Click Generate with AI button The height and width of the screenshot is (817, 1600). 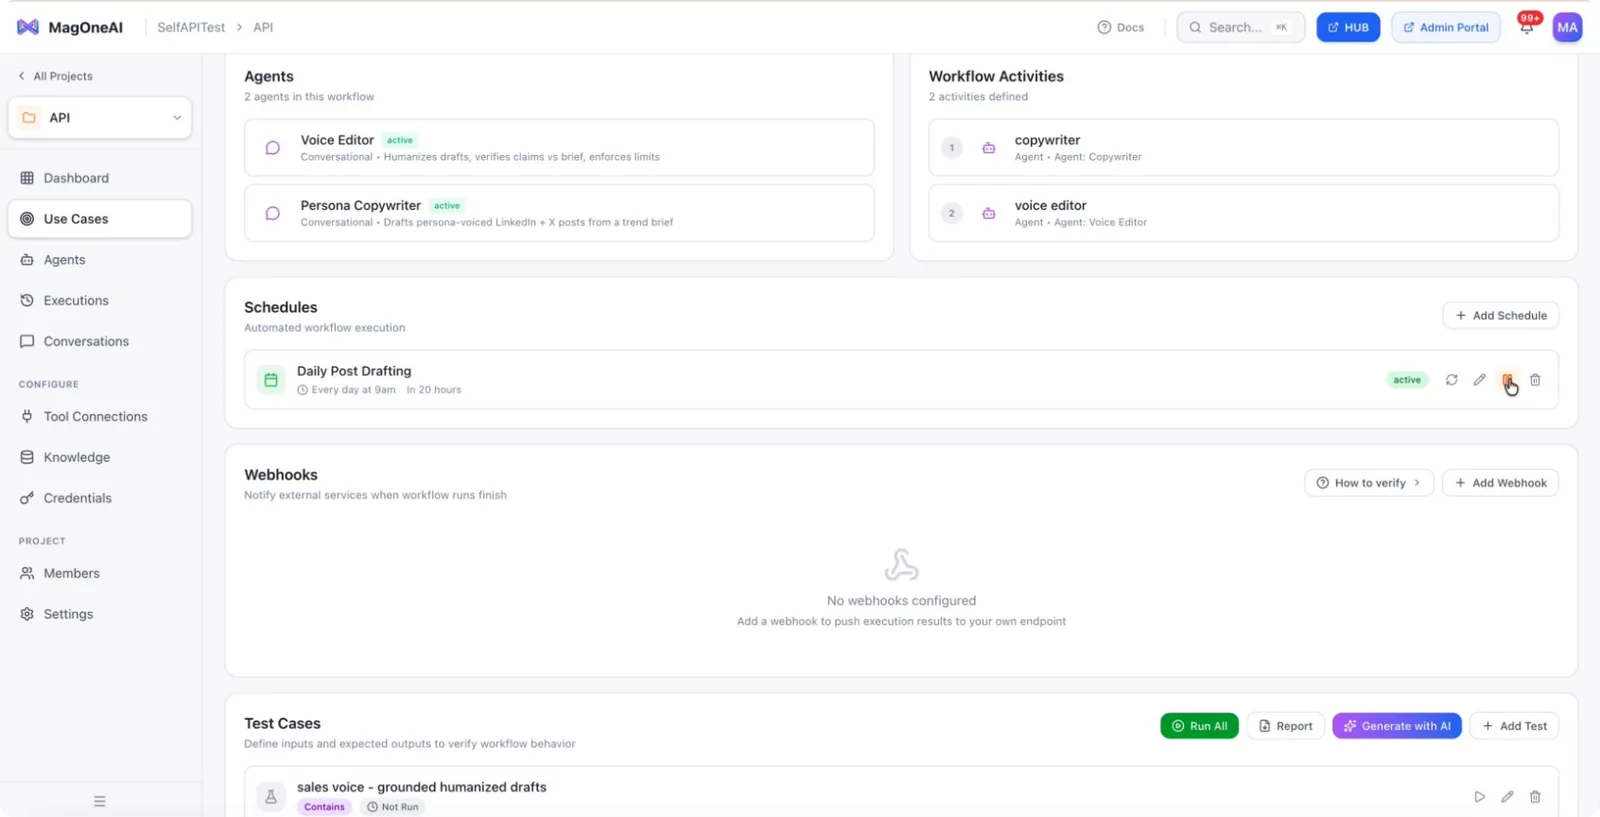1397,726
